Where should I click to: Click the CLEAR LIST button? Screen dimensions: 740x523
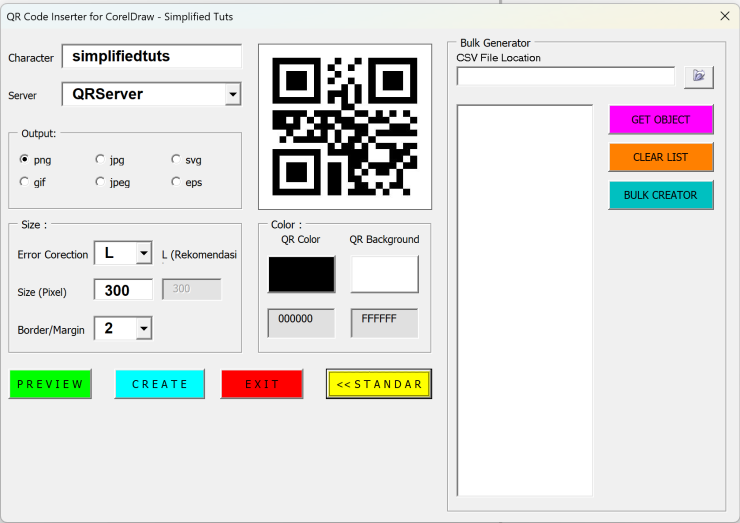pyautogui.click(x=661, y=157)
